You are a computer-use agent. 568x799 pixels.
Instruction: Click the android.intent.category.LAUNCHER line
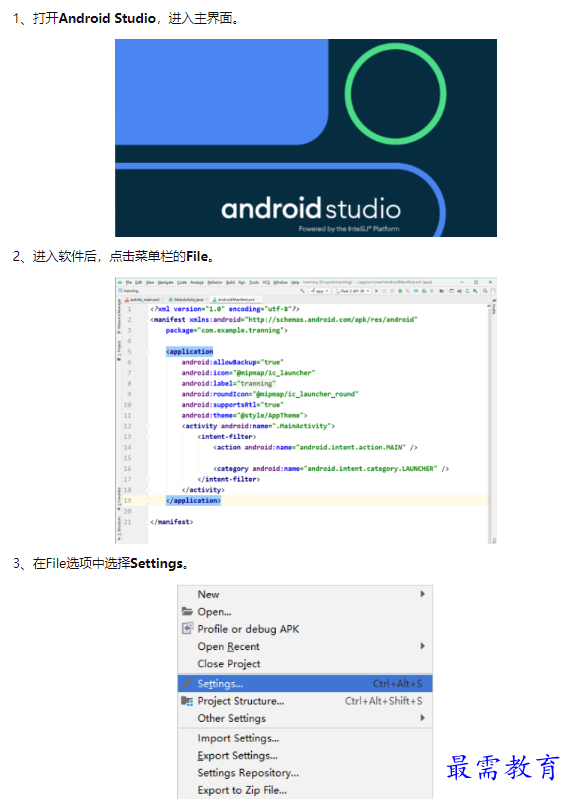point(331,468)
